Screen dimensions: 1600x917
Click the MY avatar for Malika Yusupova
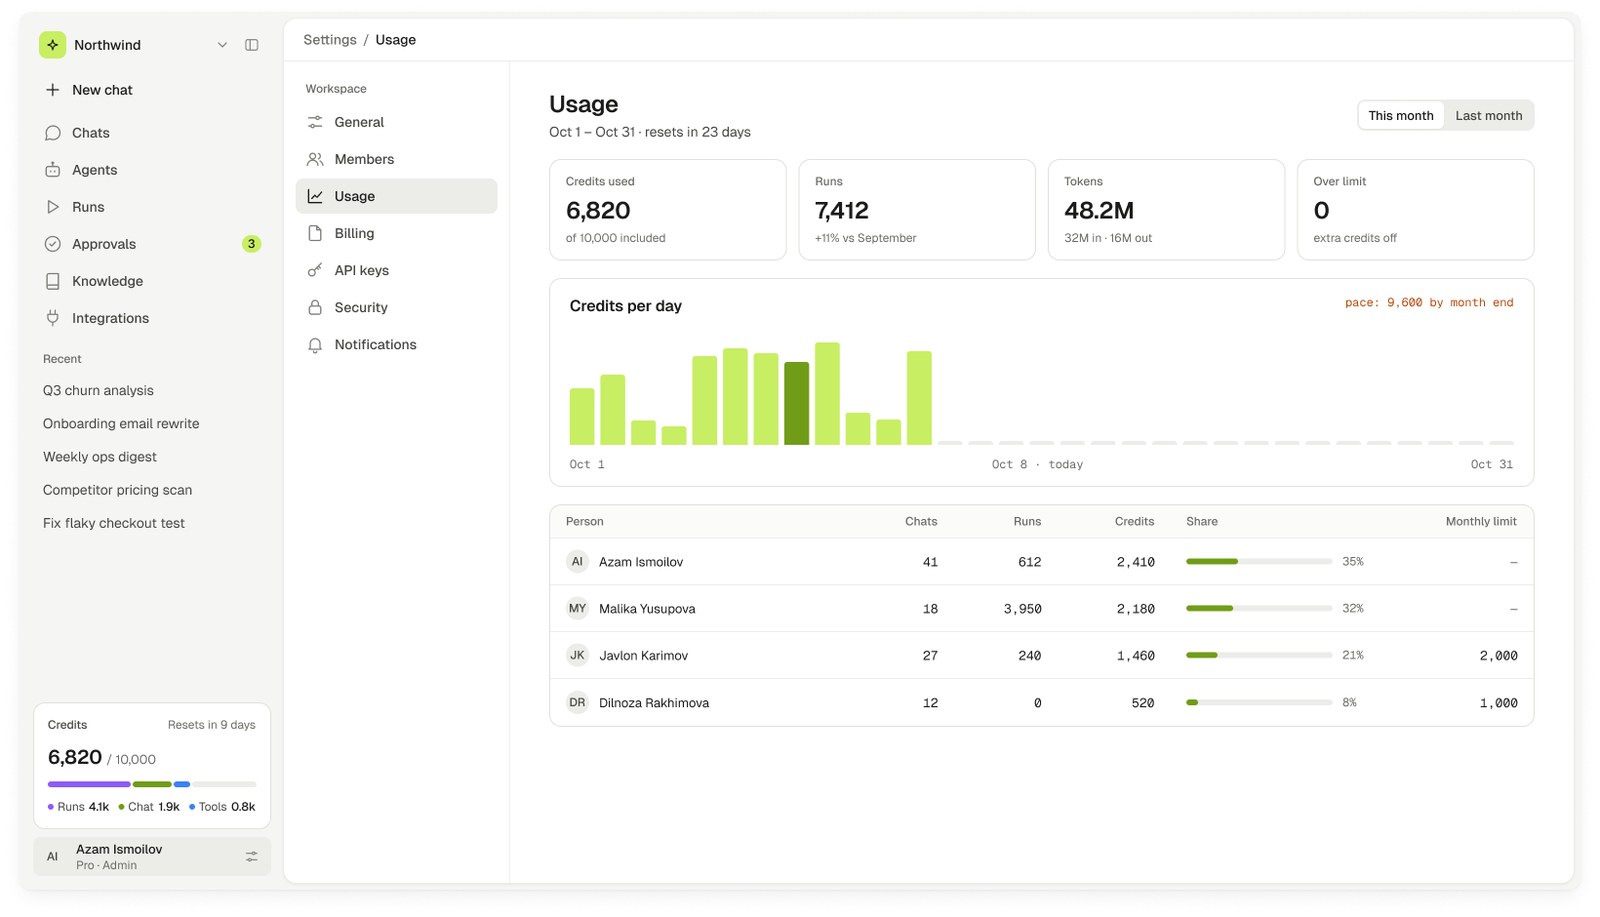coord(577,608)
